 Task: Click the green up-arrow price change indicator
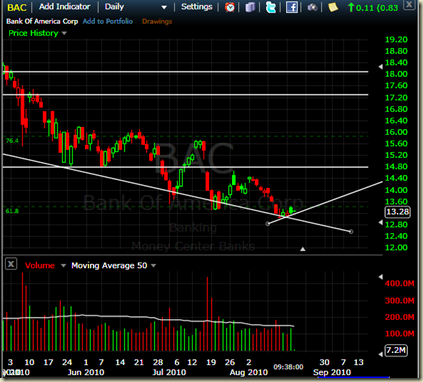click(x=351, y=7)
